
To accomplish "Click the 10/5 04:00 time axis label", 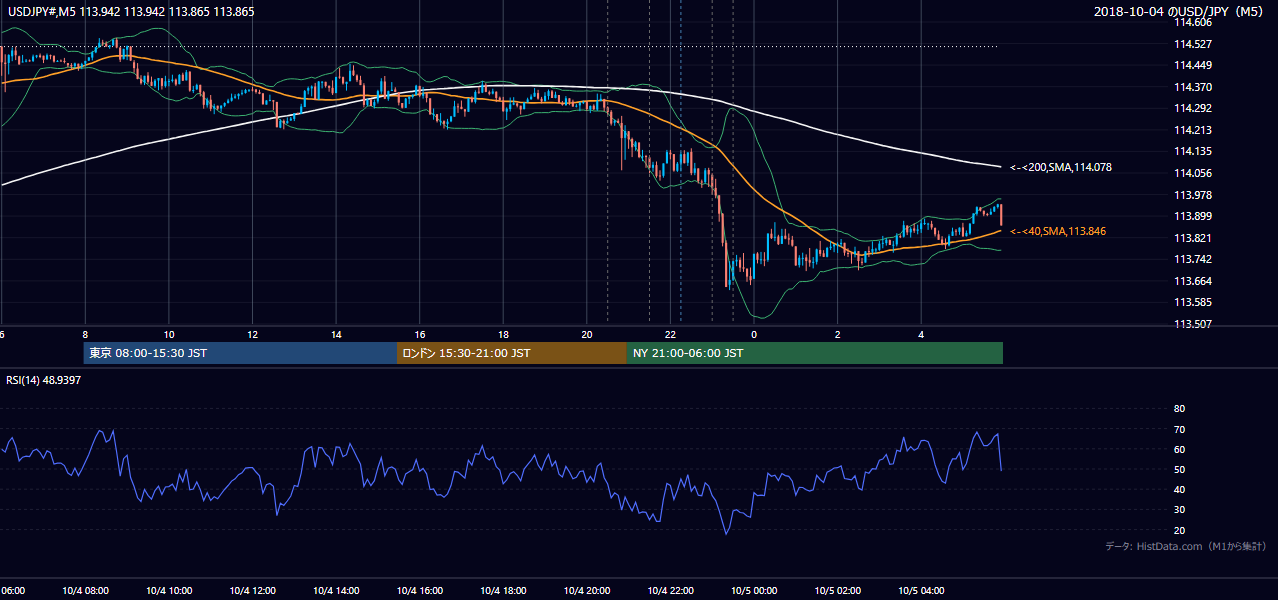I will [921, 591].
